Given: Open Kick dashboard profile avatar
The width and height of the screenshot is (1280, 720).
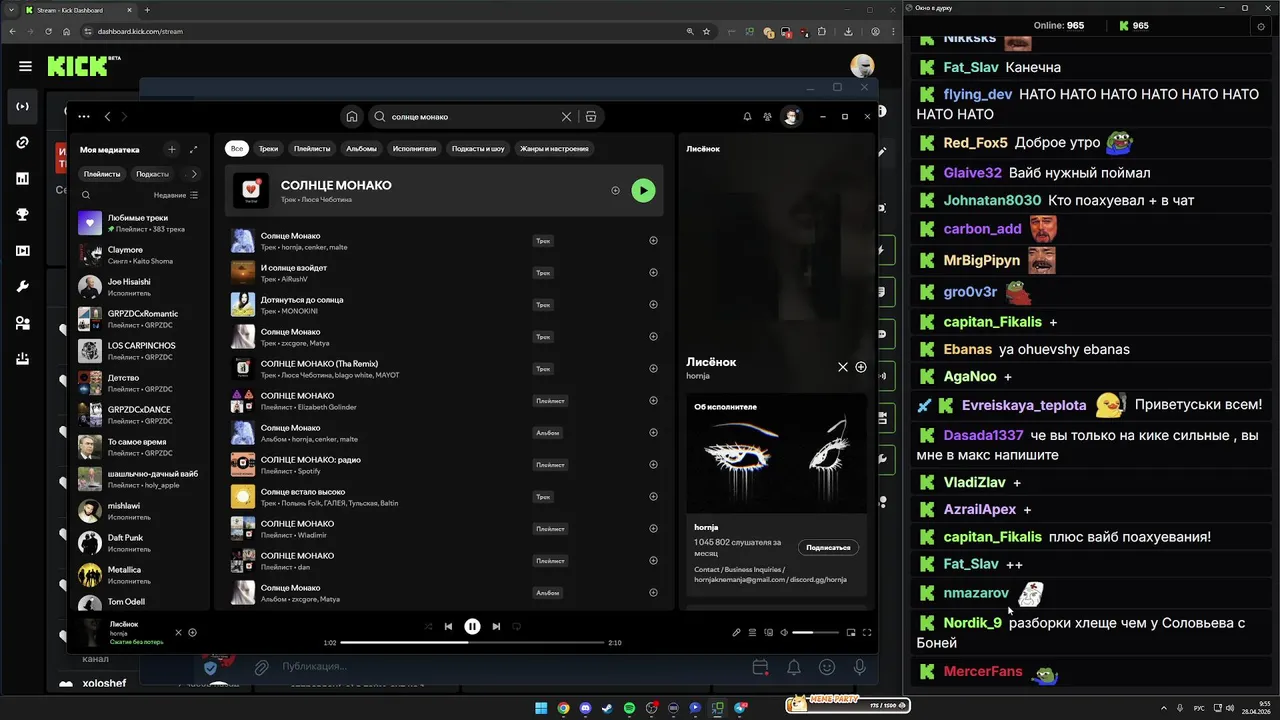Looking at the screenshot, I should point(862,66).
